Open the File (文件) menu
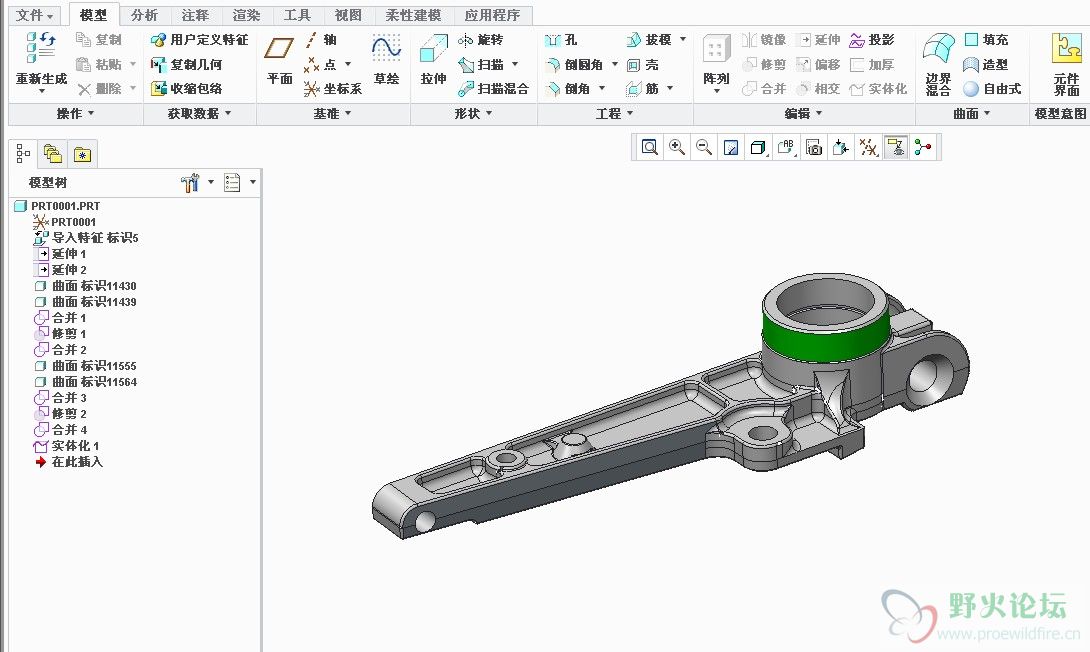 coord(34,15)
